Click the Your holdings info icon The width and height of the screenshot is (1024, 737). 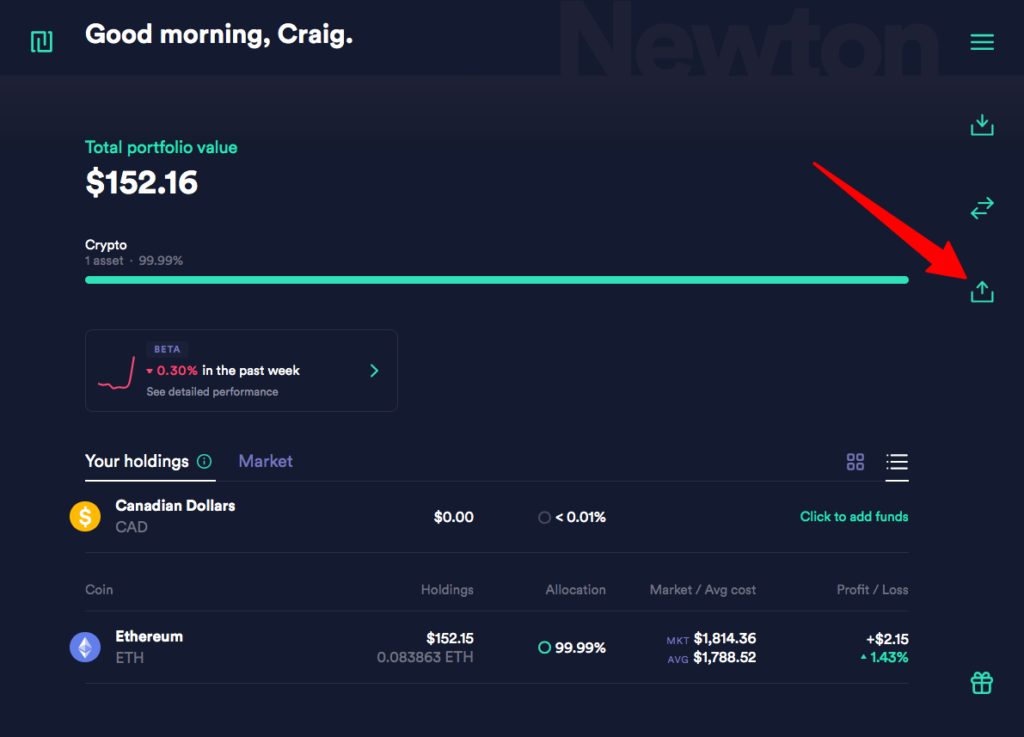pyautogui.click(x=204, y=462)
